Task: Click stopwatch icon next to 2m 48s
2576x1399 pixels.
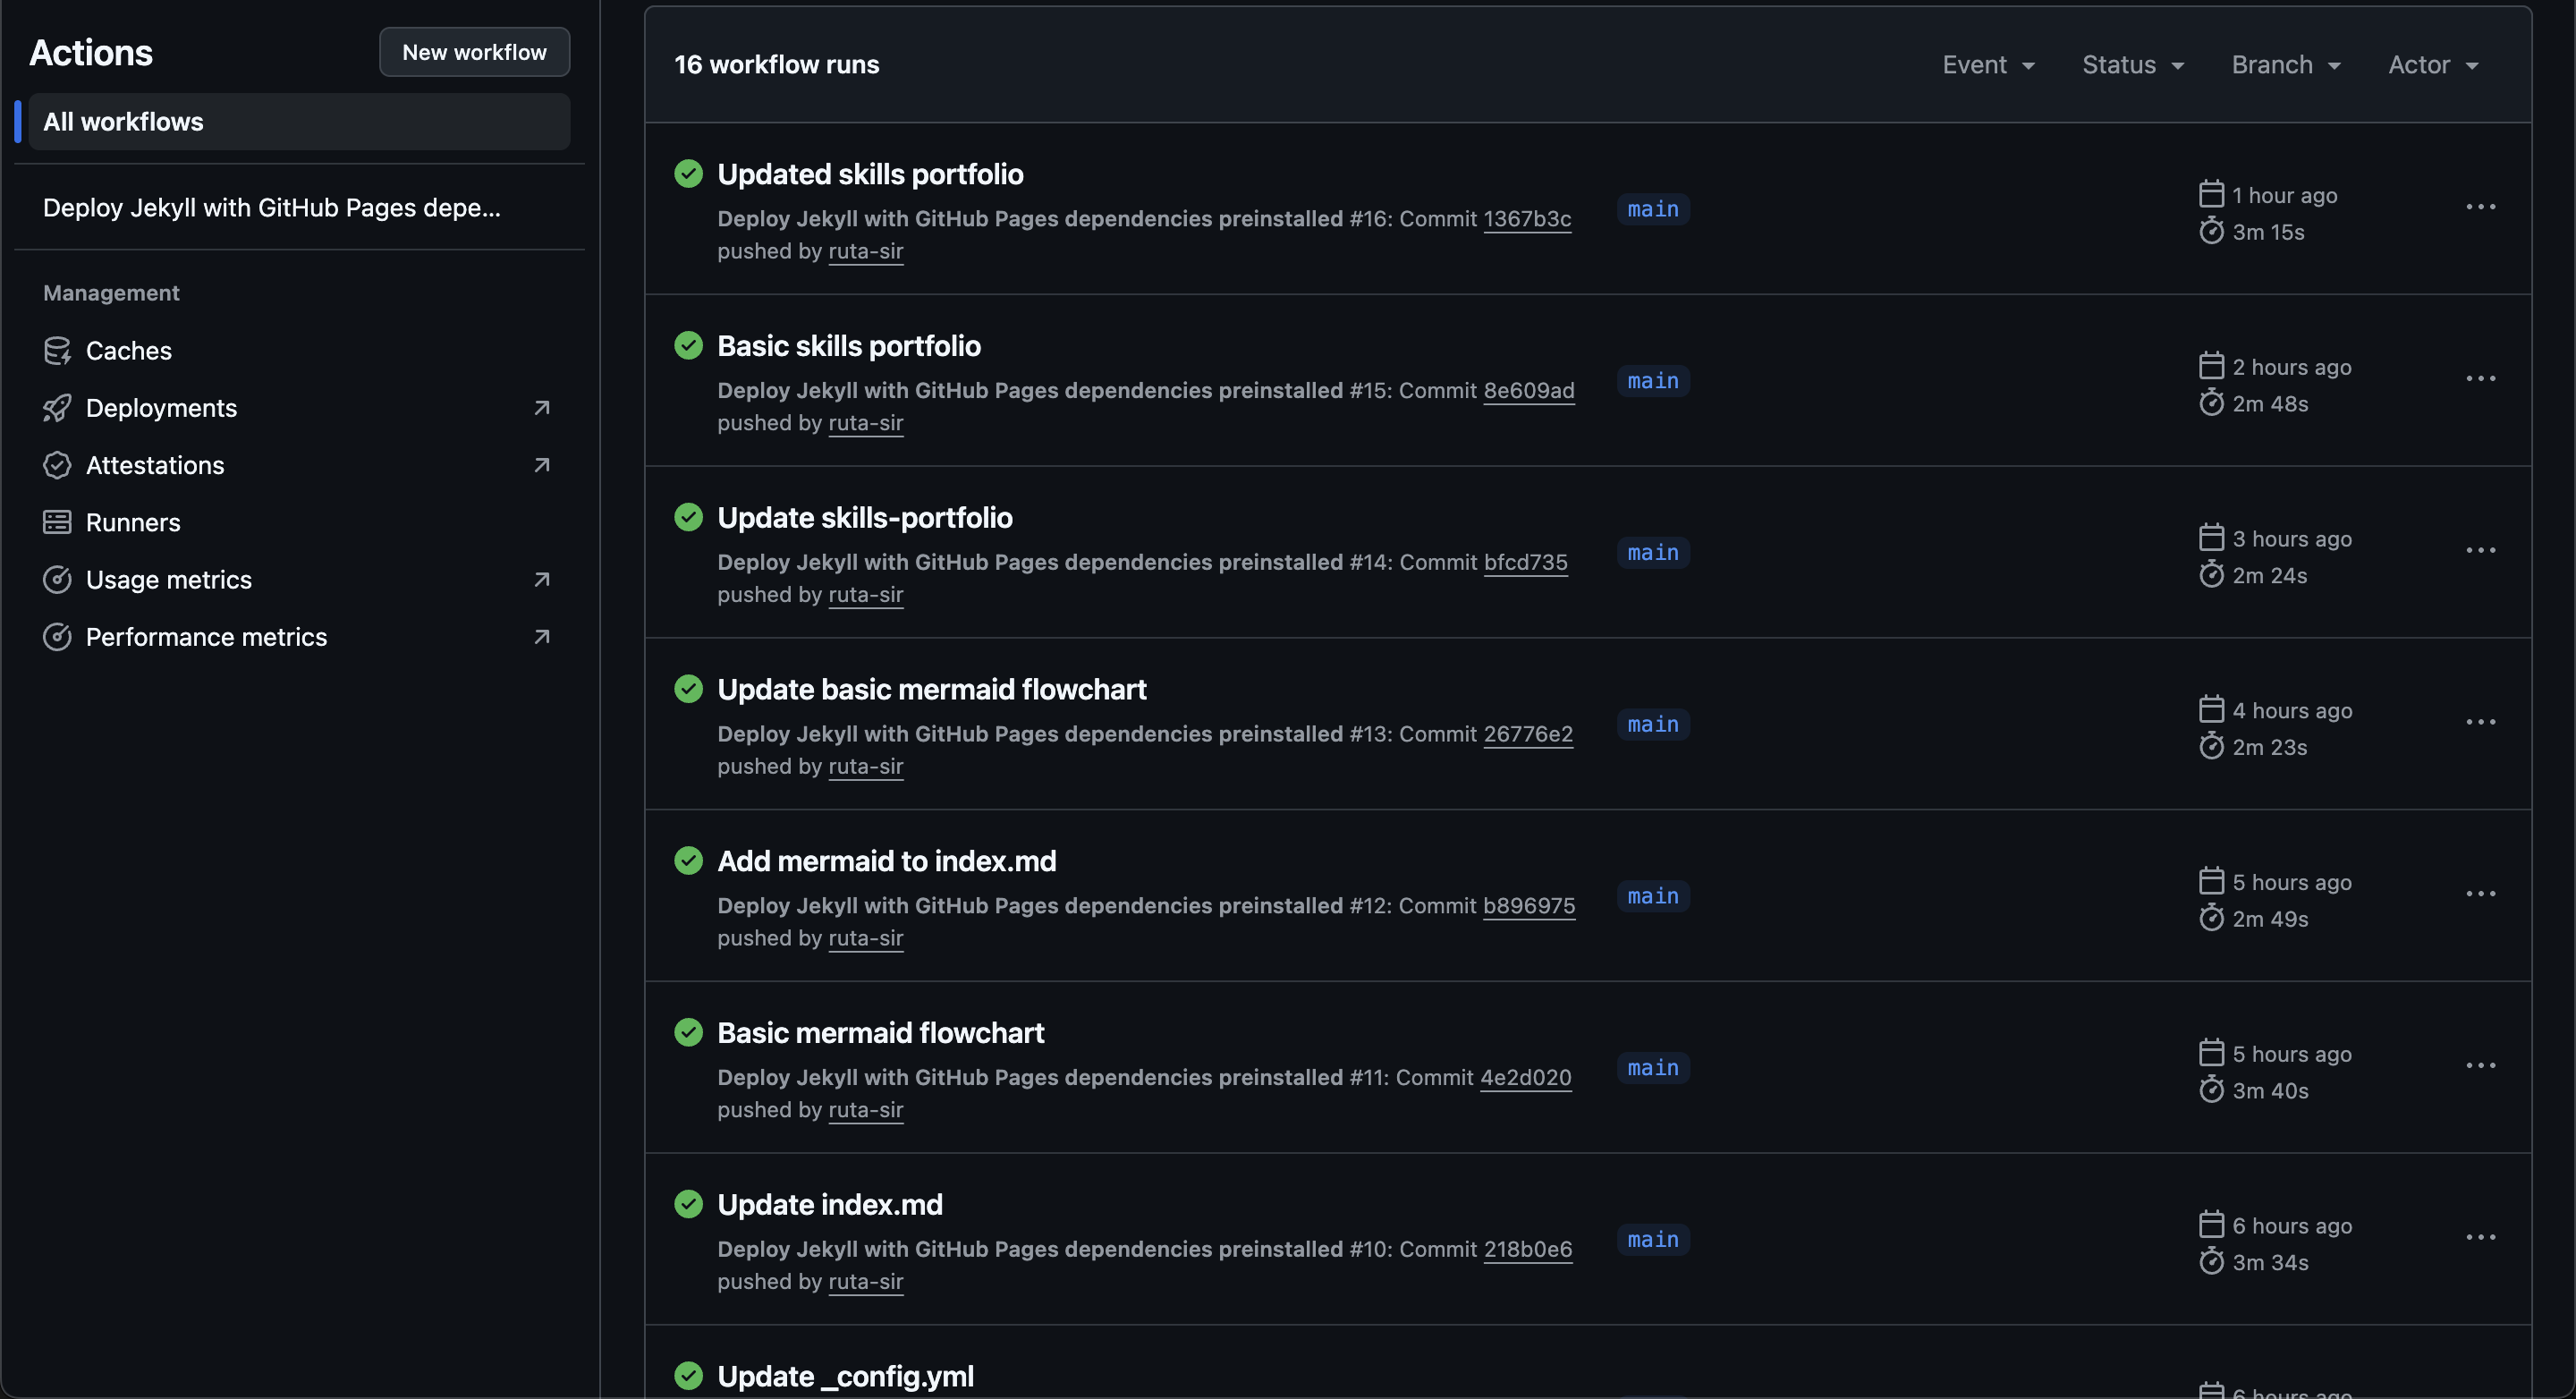Action: [2211, 403]
